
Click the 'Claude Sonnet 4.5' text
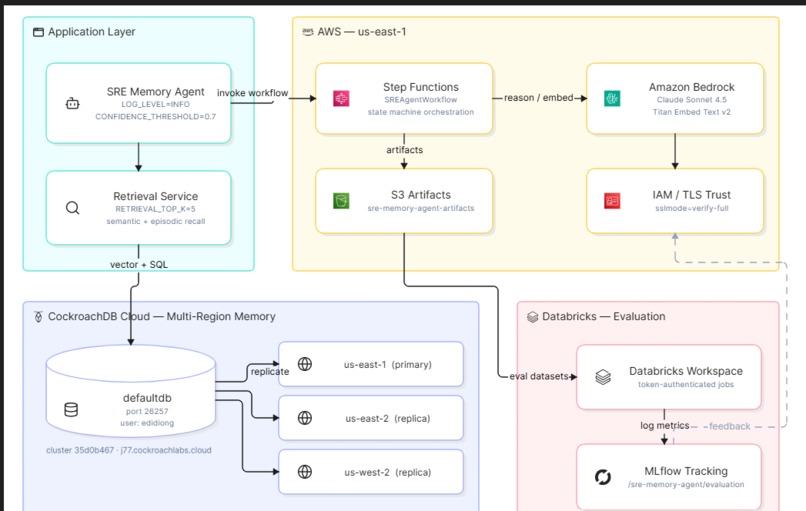click(691, 100)
